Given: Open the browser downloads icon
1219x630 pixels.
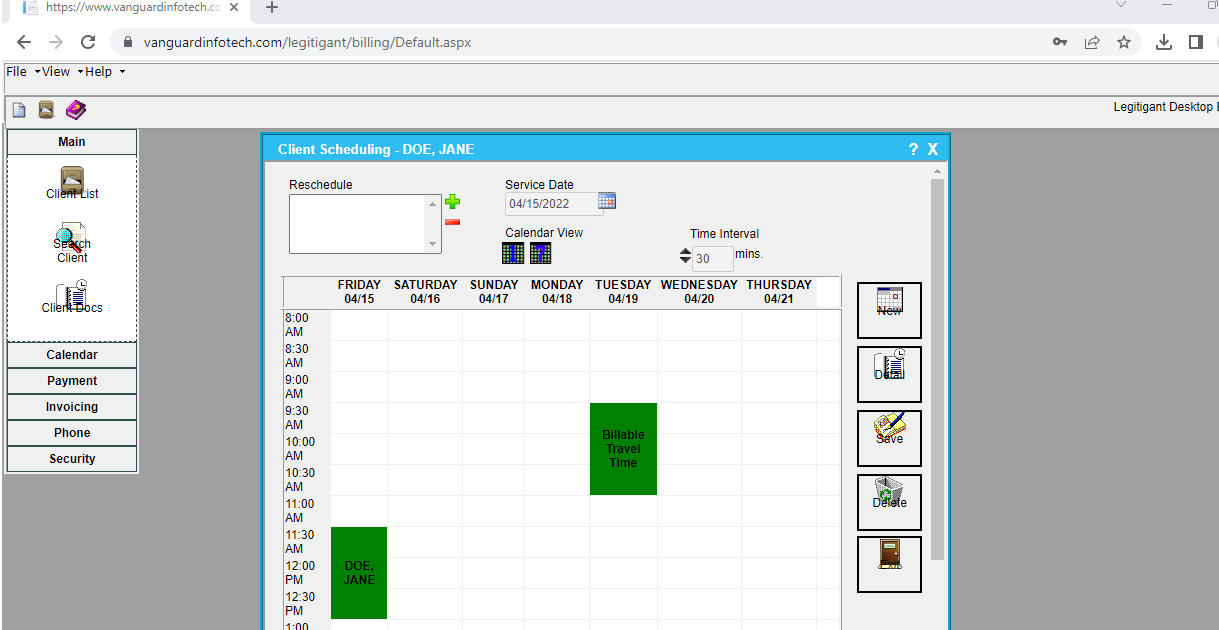Looking at the screenshot, I should pyautogui.click(x=1163, y=42).
